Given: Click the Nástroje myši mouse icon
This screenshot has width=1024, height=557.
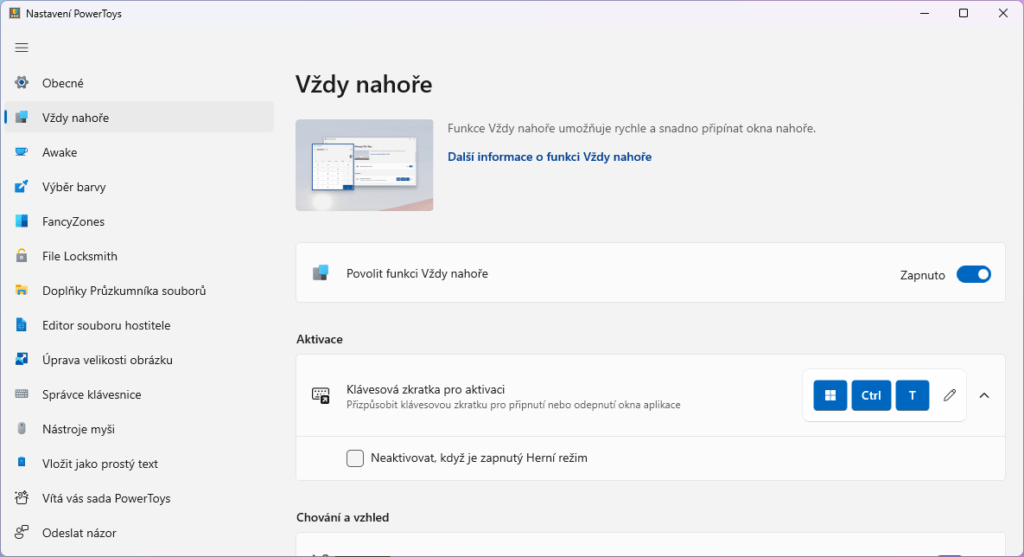Looking at the screenshot, I should [22, 429].
